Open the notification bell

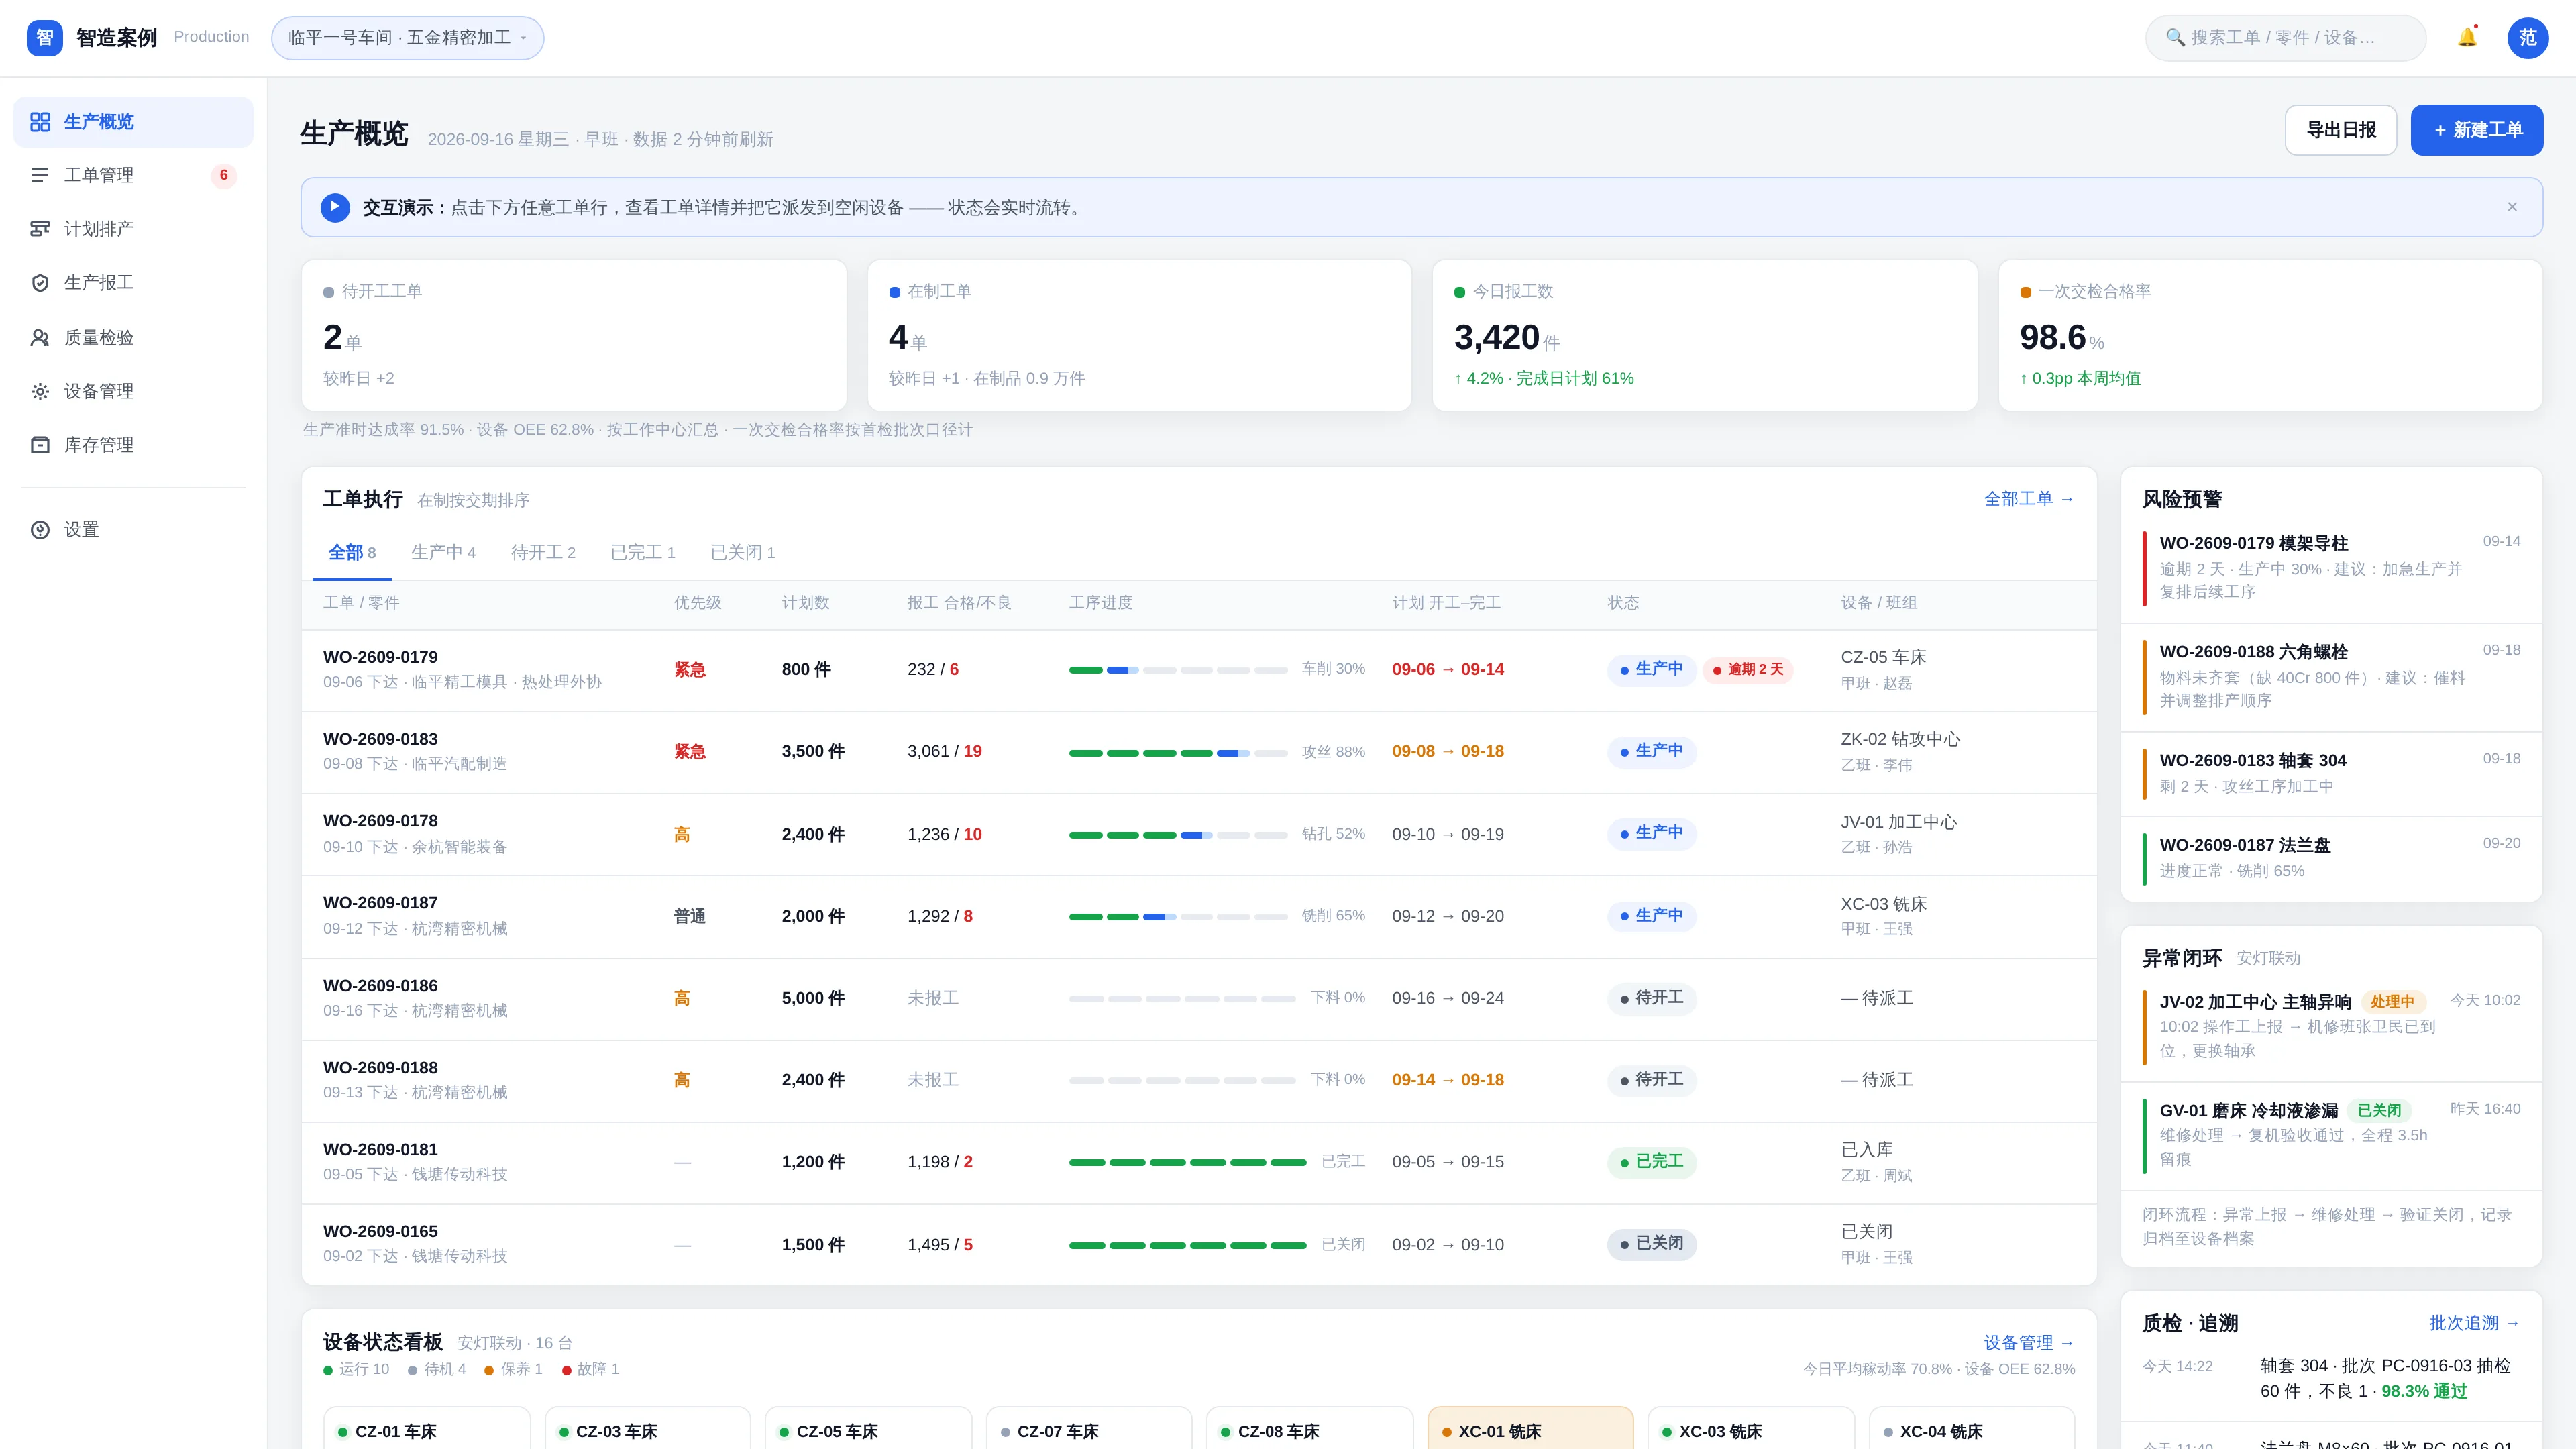(2467, 38)
